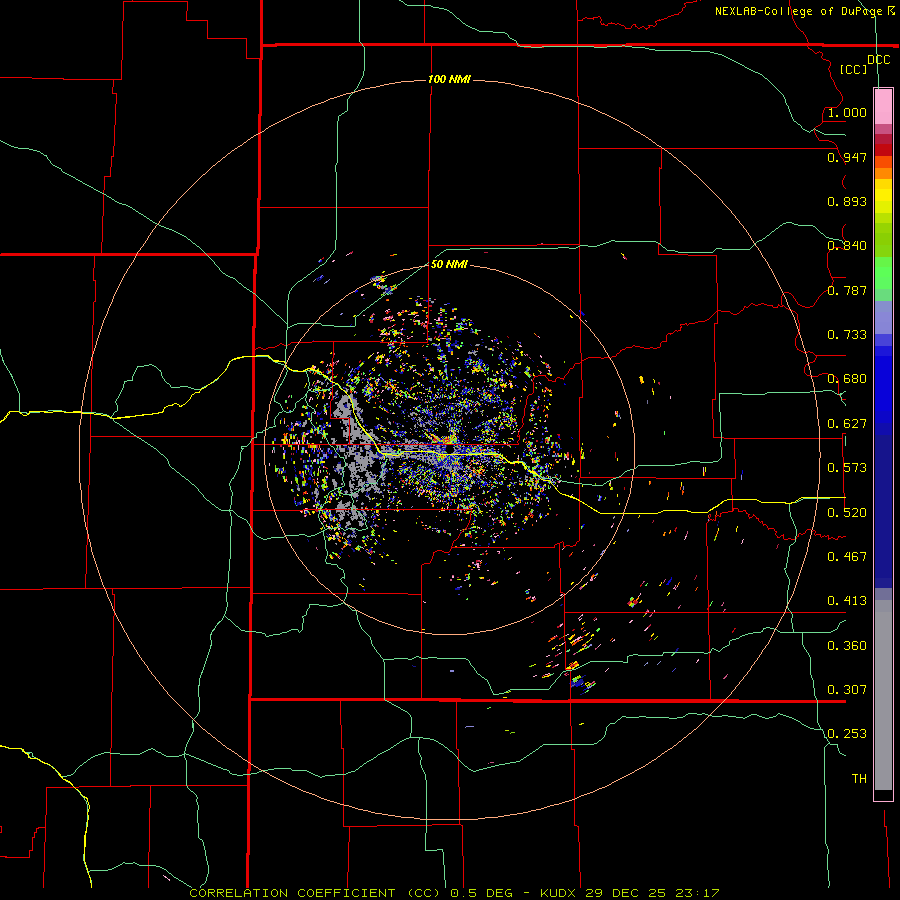900x900 pixels.
Task: Click the 0.467 legend value
Action: [847, 557]
